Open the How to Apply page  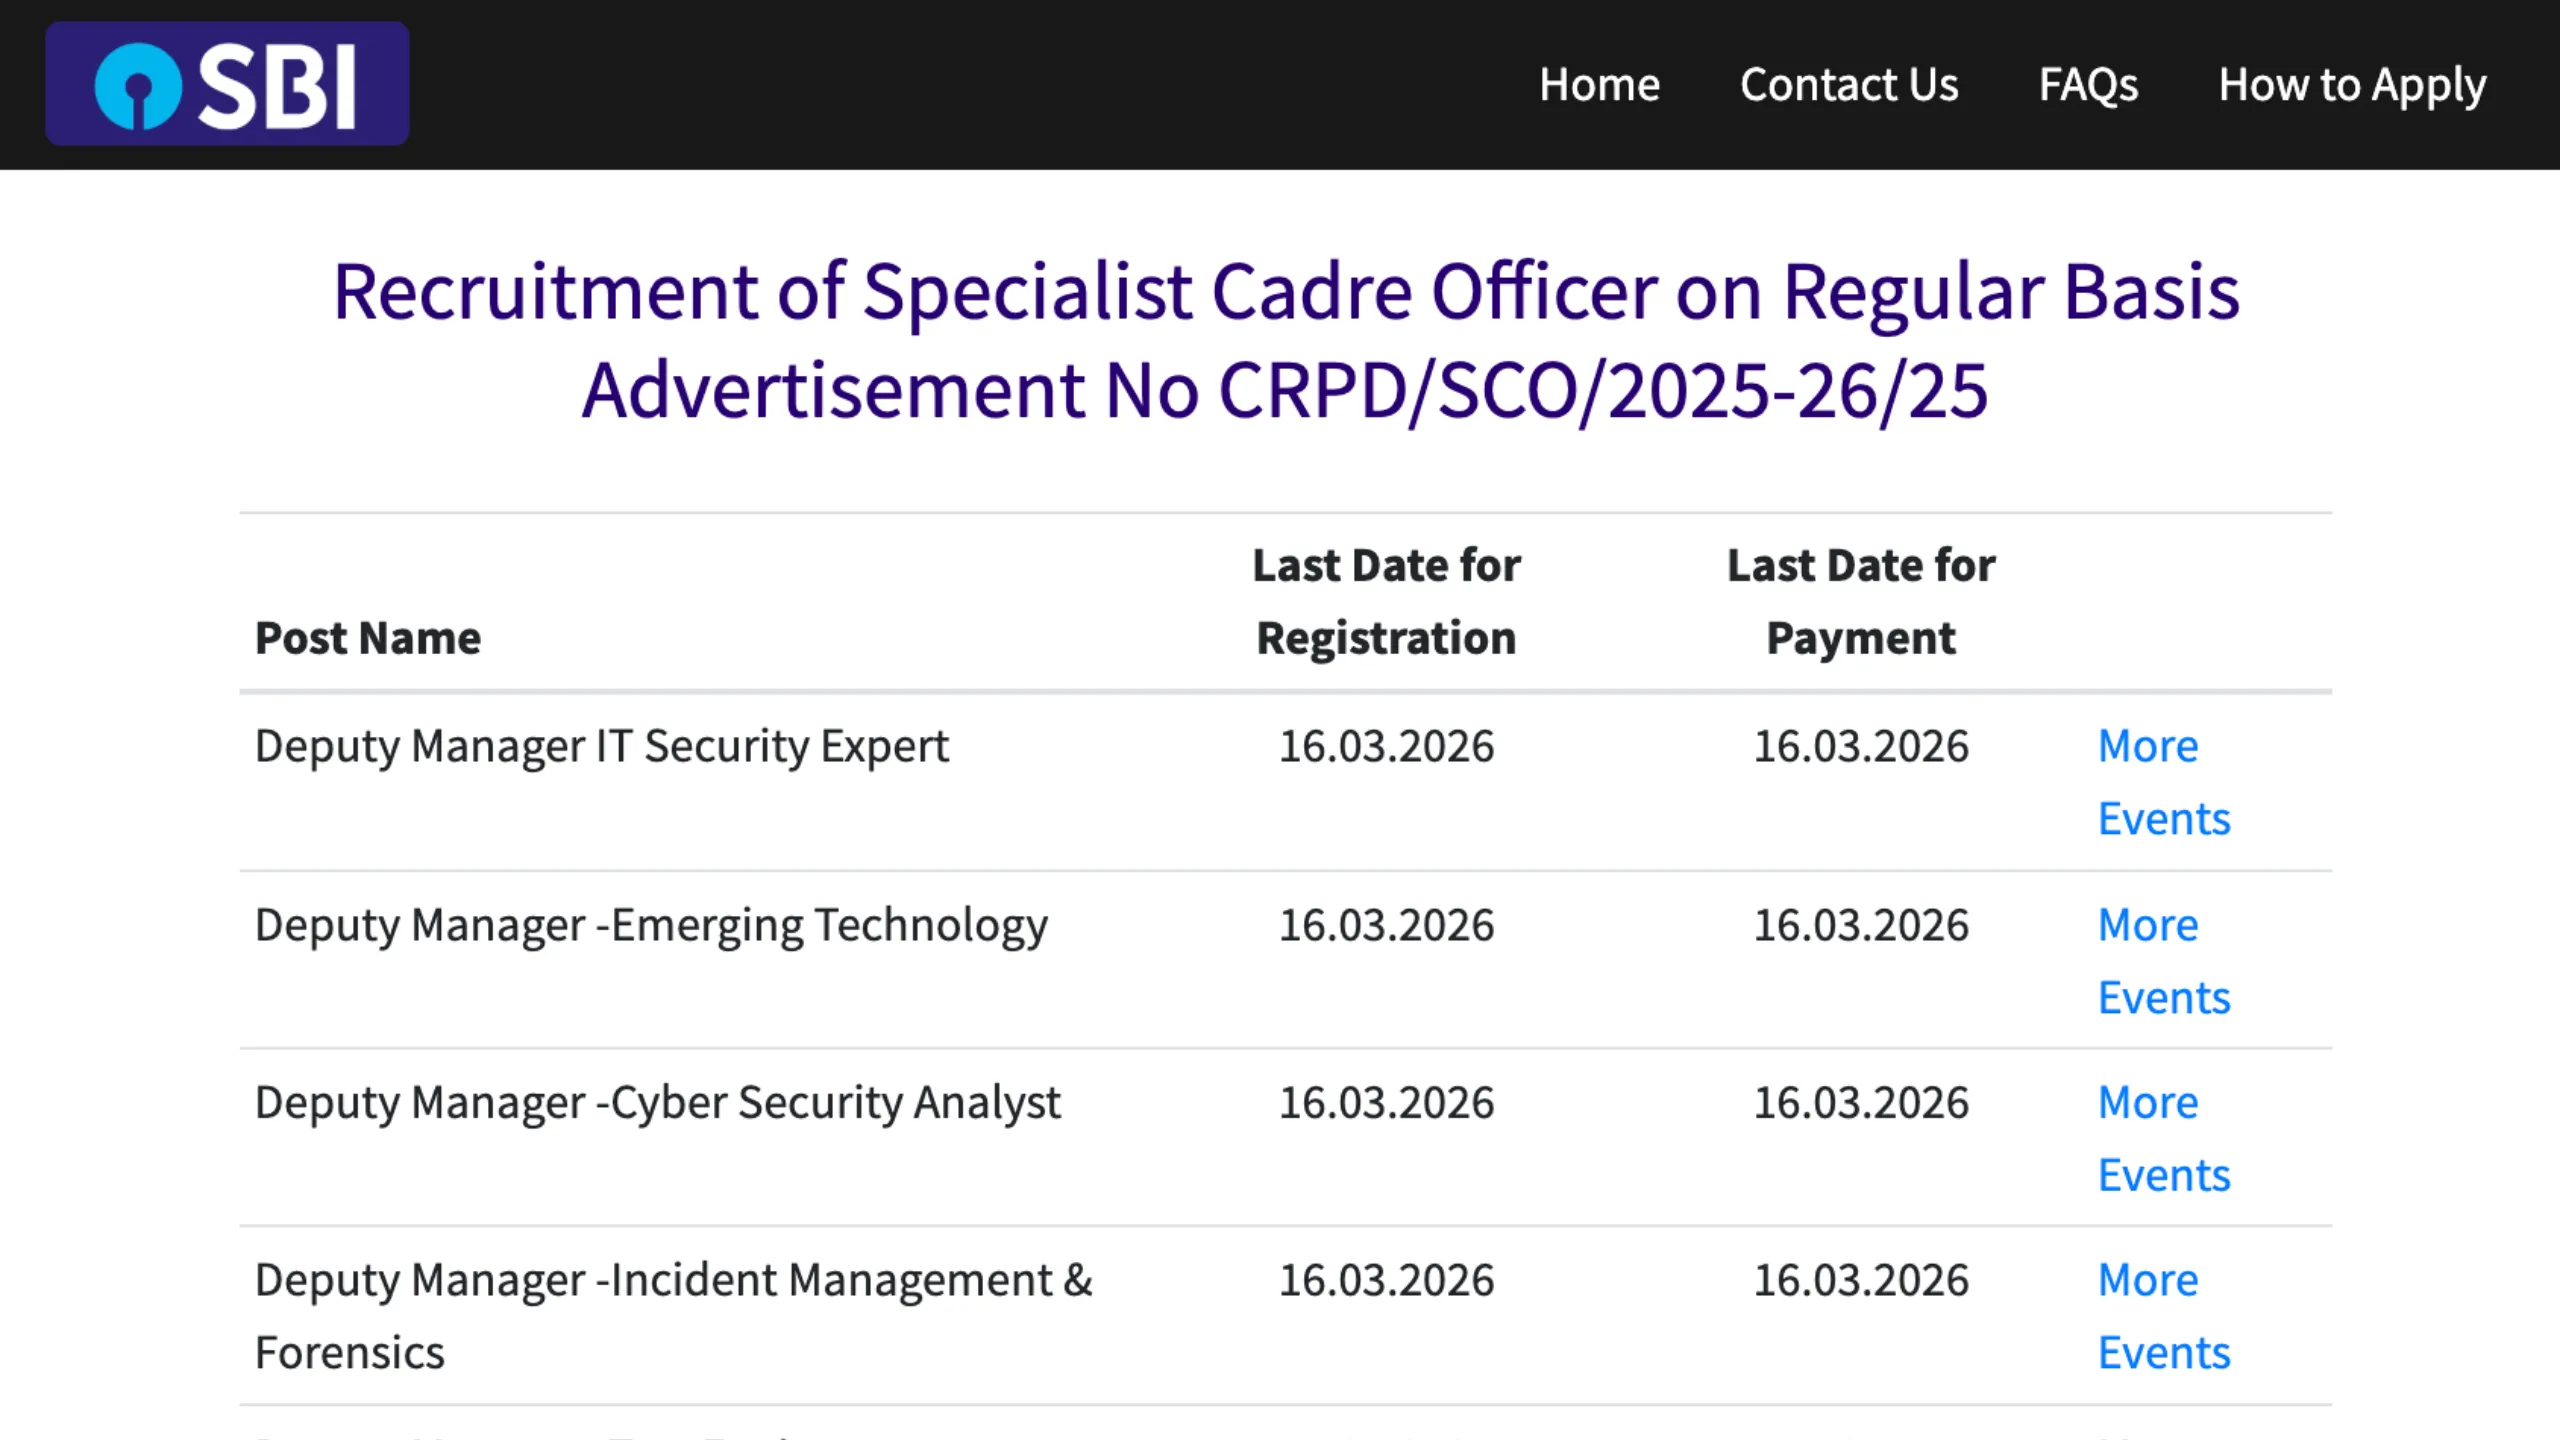[2352, 85]
